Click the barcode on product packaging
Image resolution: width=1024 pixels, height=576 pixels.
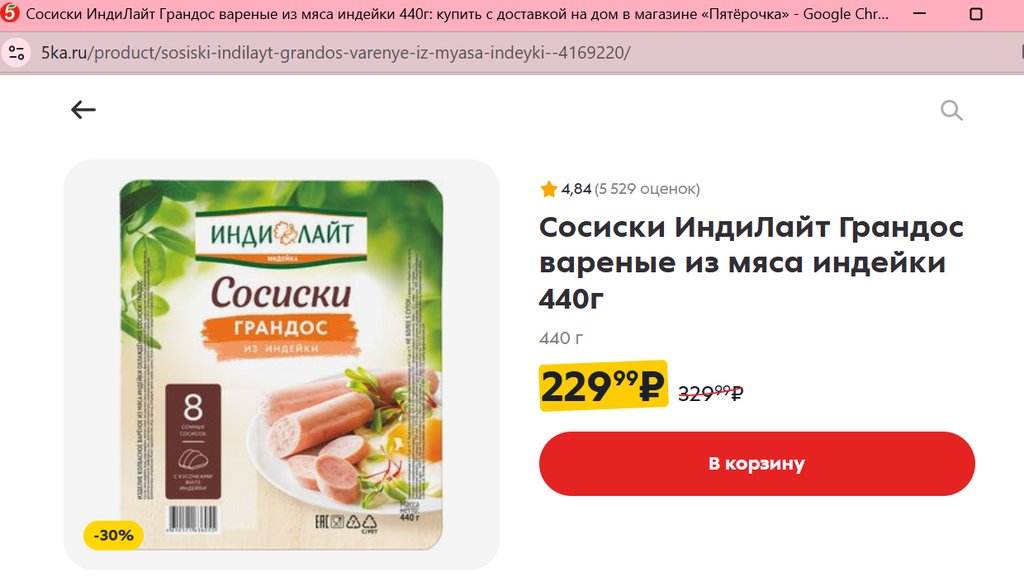(193, 520)
